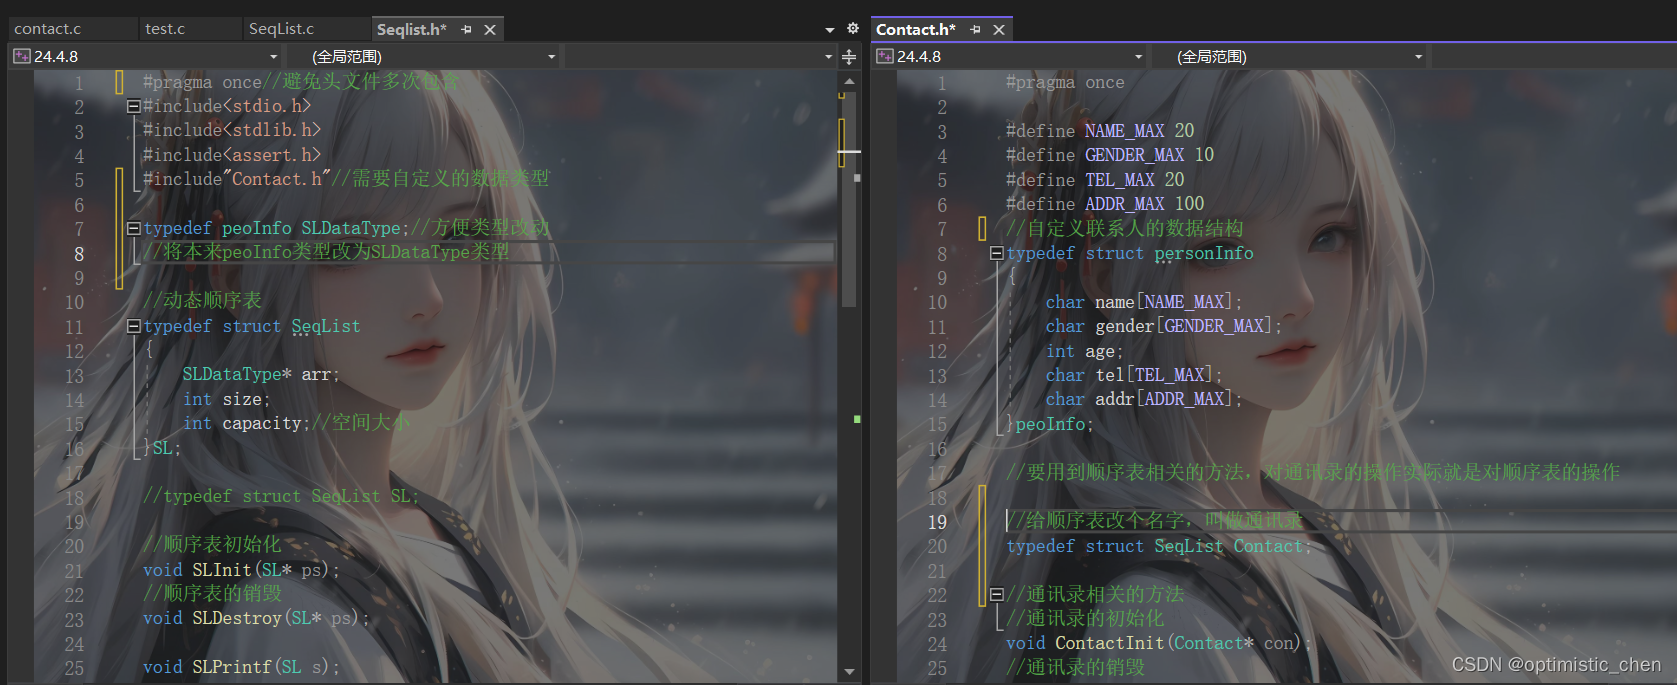Viewport: 1677px width, 685px height.
Task: Click the 24.4.8 project icon in left pane
Action: coord(21,56)
